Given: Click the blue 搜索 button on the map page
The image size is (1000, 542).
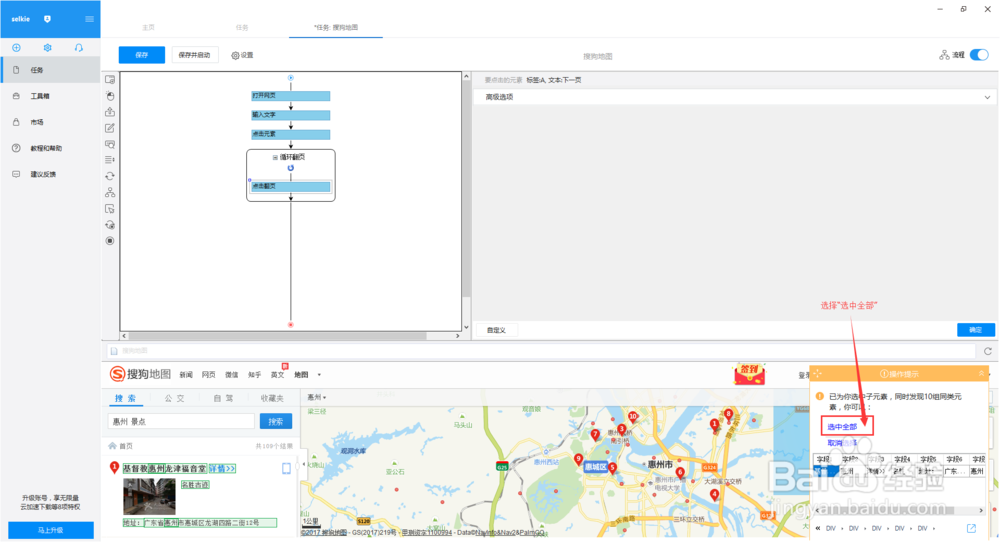Looking at the screenshot, I should (x=276, y=421).
